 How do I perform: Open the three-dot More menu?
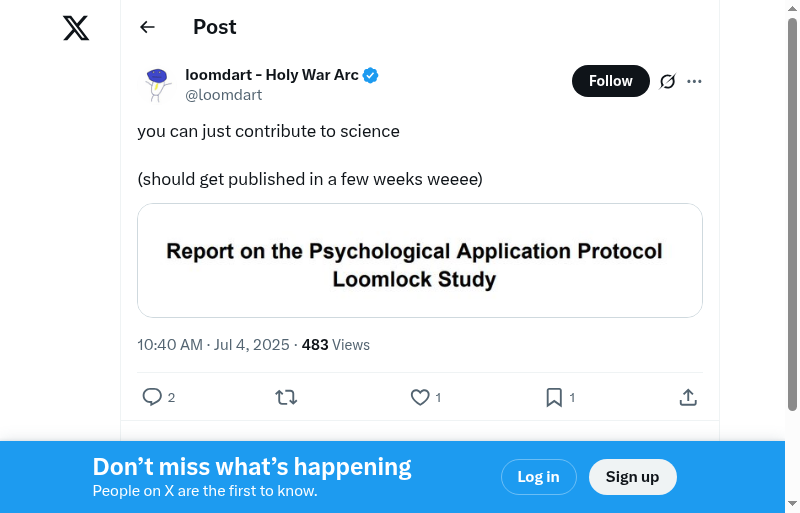[695, 81]
